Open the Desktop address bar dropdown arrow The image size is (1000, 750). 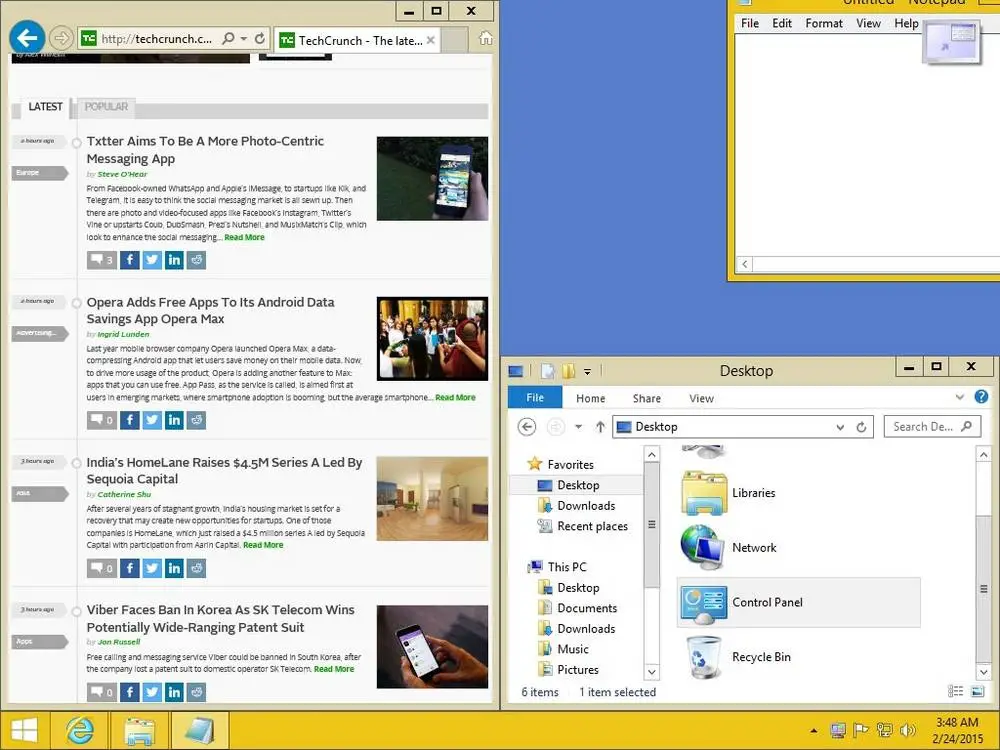[840, 427]
